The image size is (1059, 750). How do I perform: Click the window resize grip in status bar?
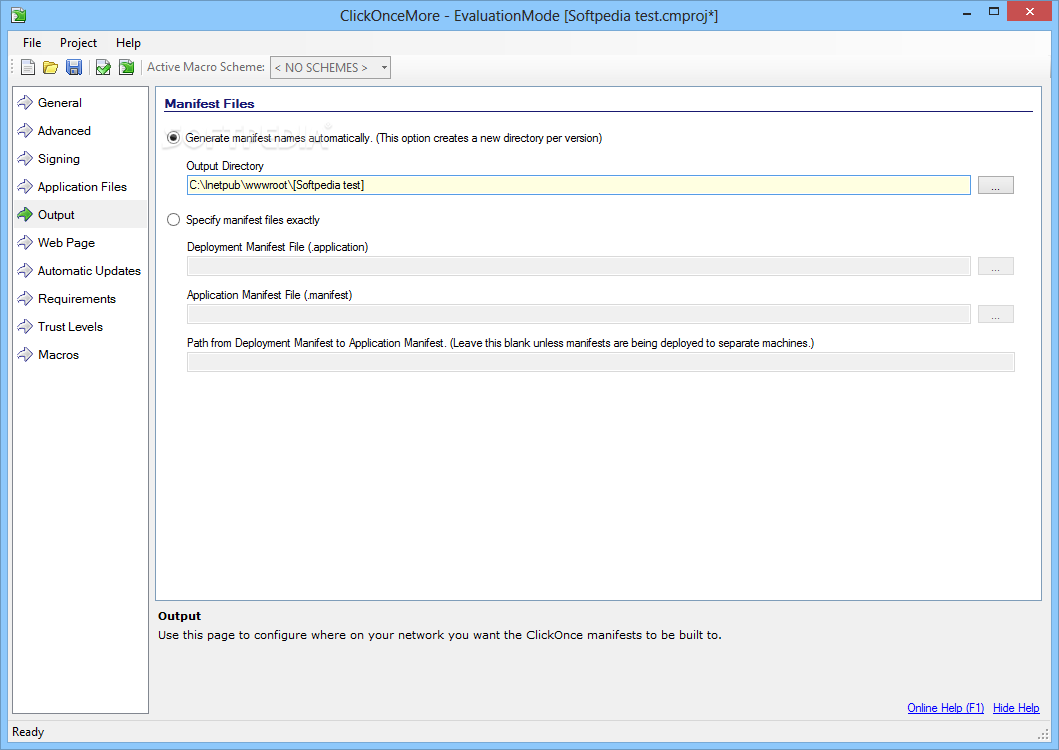1043,734
